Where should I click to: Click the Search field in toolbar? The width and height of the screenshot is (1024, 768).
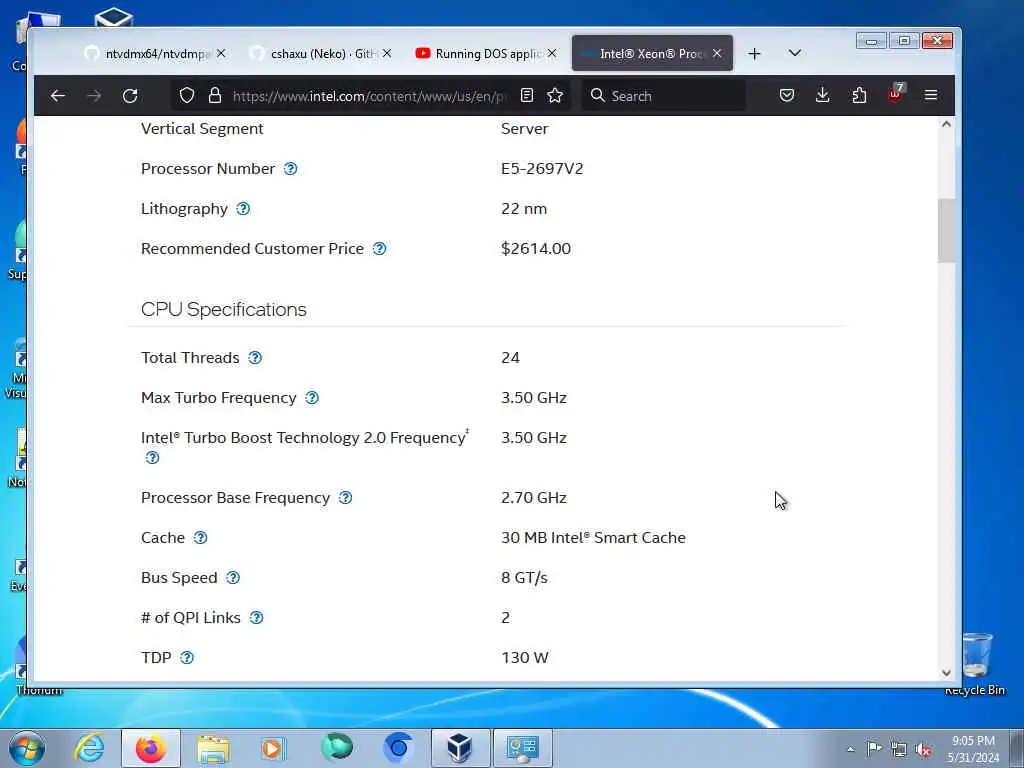click(663, 96)
